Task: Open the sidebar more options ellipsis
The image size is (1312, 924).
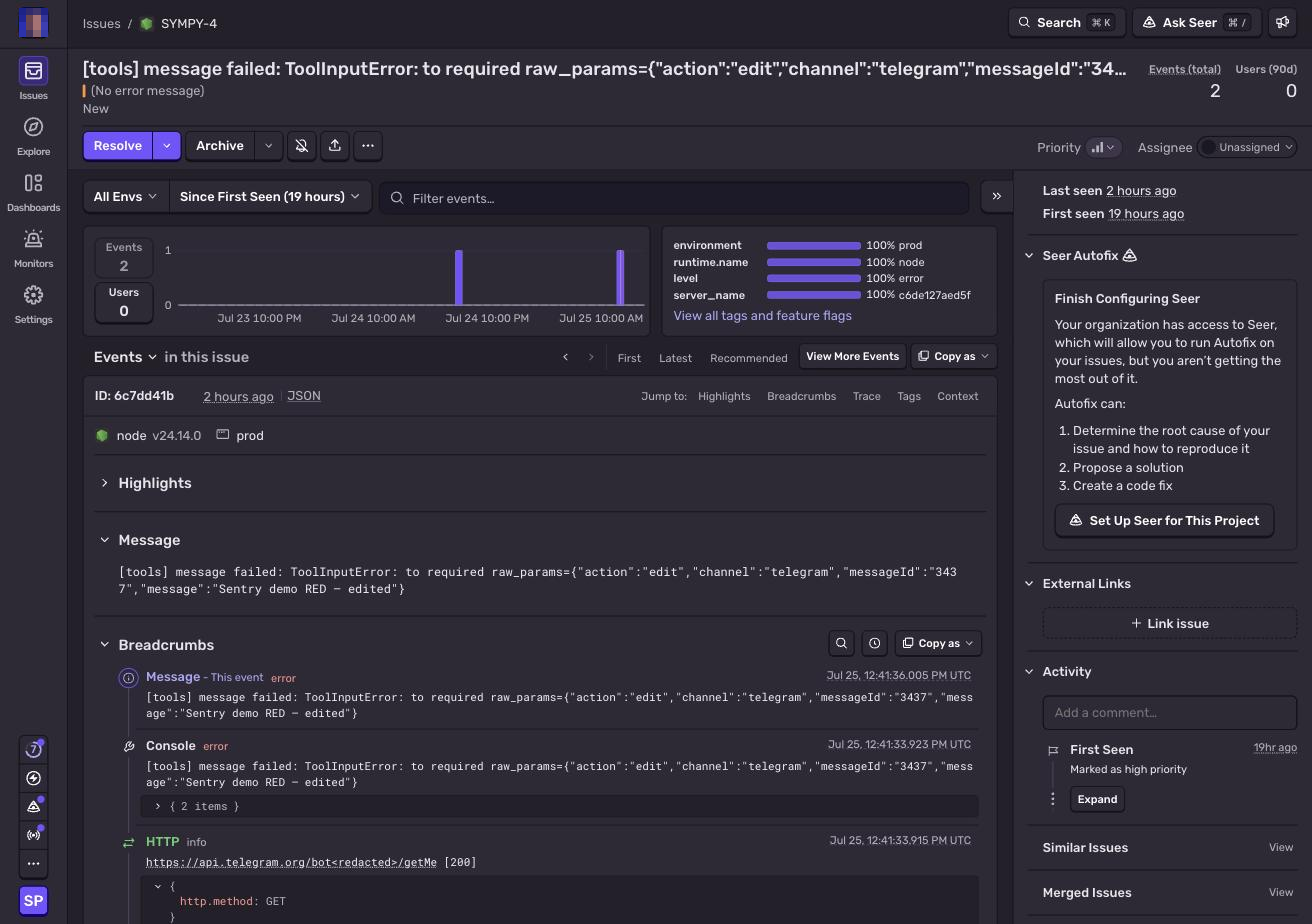Action: point(33,863)
